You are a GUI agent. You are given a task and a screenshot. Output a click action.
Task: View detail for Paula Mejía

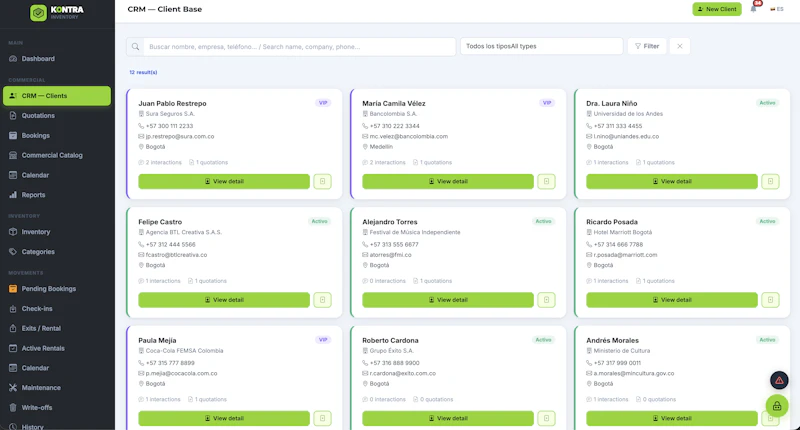point(224,418)
